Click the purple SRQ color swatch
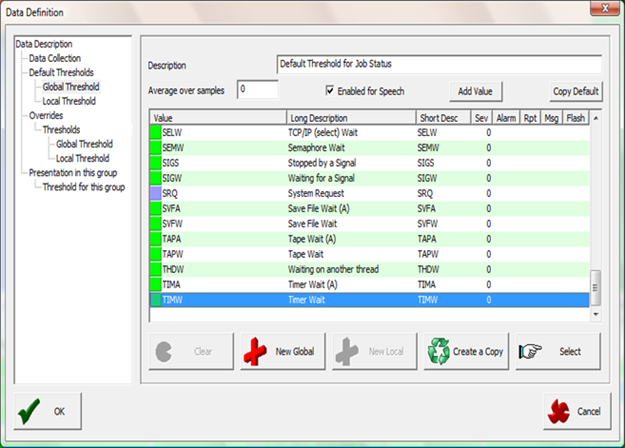625x448 pixels. (154, 190)
